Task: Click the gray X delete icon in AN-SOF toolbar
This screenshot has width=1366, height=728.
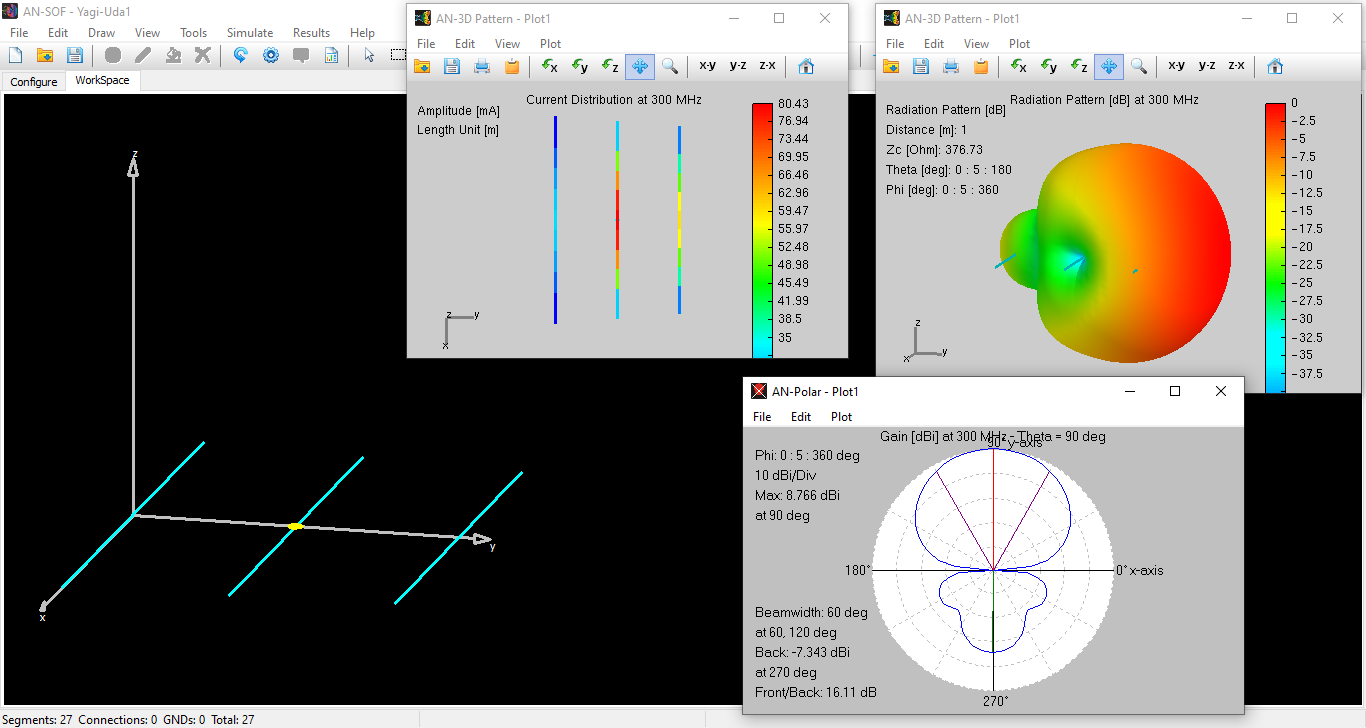Action: coord(203,55)
